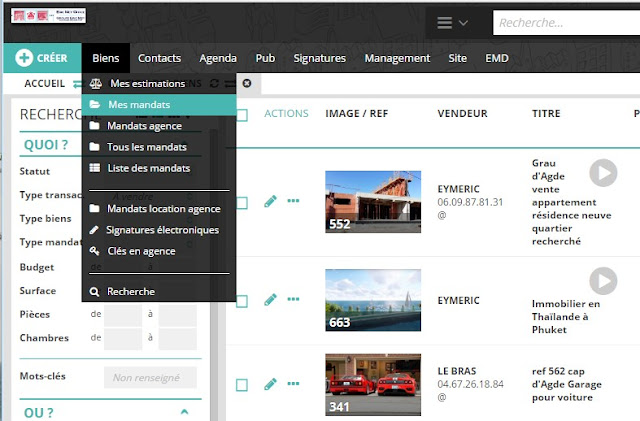This screenshot has height=421, width=640.
Task: Open the Signatures menu
Action: [320, 58]
